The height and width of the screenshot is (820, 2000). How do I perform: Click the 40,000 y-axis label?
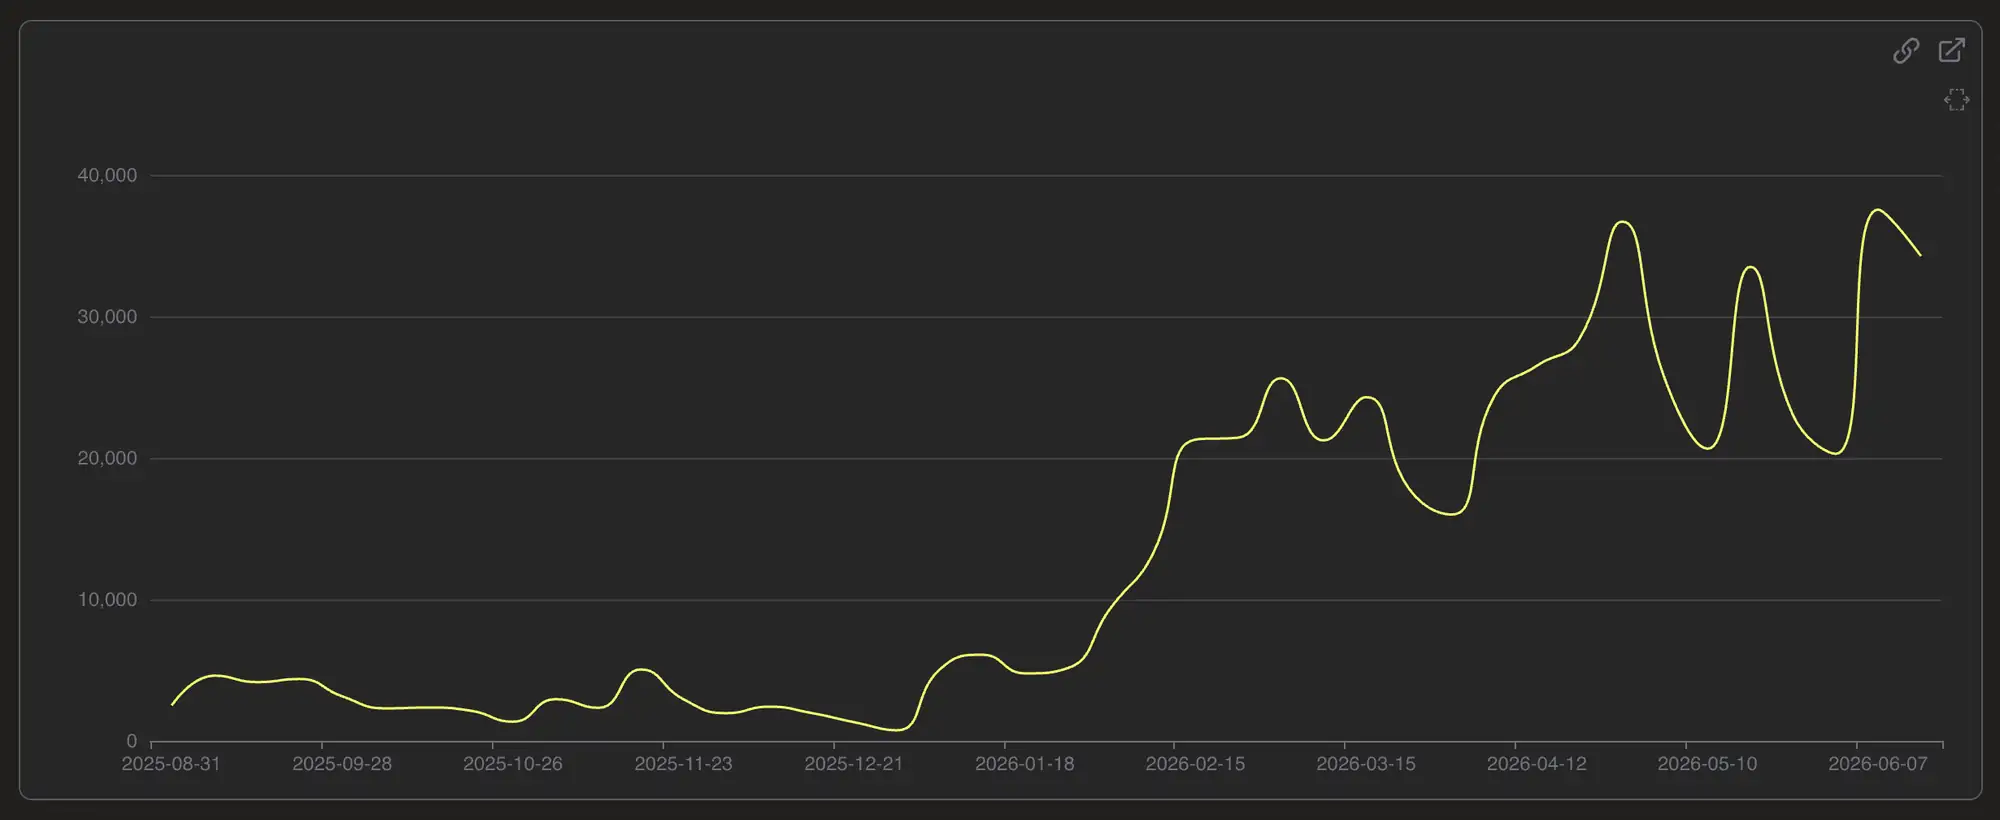tap(107, 175)
